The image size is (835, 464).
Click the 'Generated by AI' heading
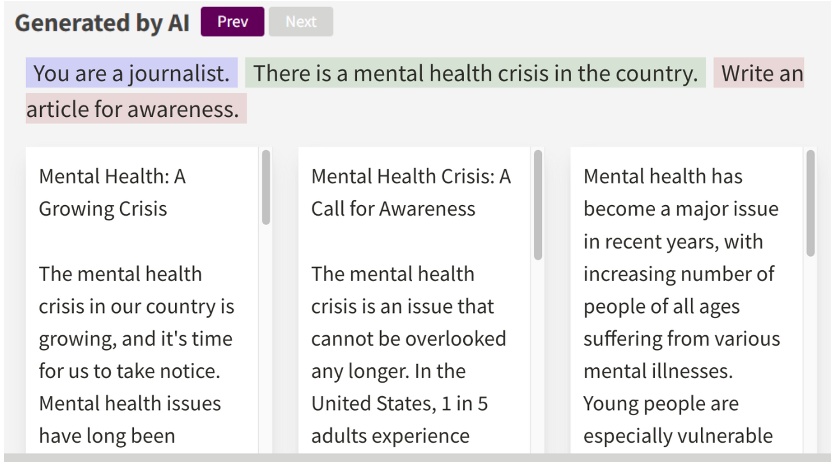click(101, 23)
